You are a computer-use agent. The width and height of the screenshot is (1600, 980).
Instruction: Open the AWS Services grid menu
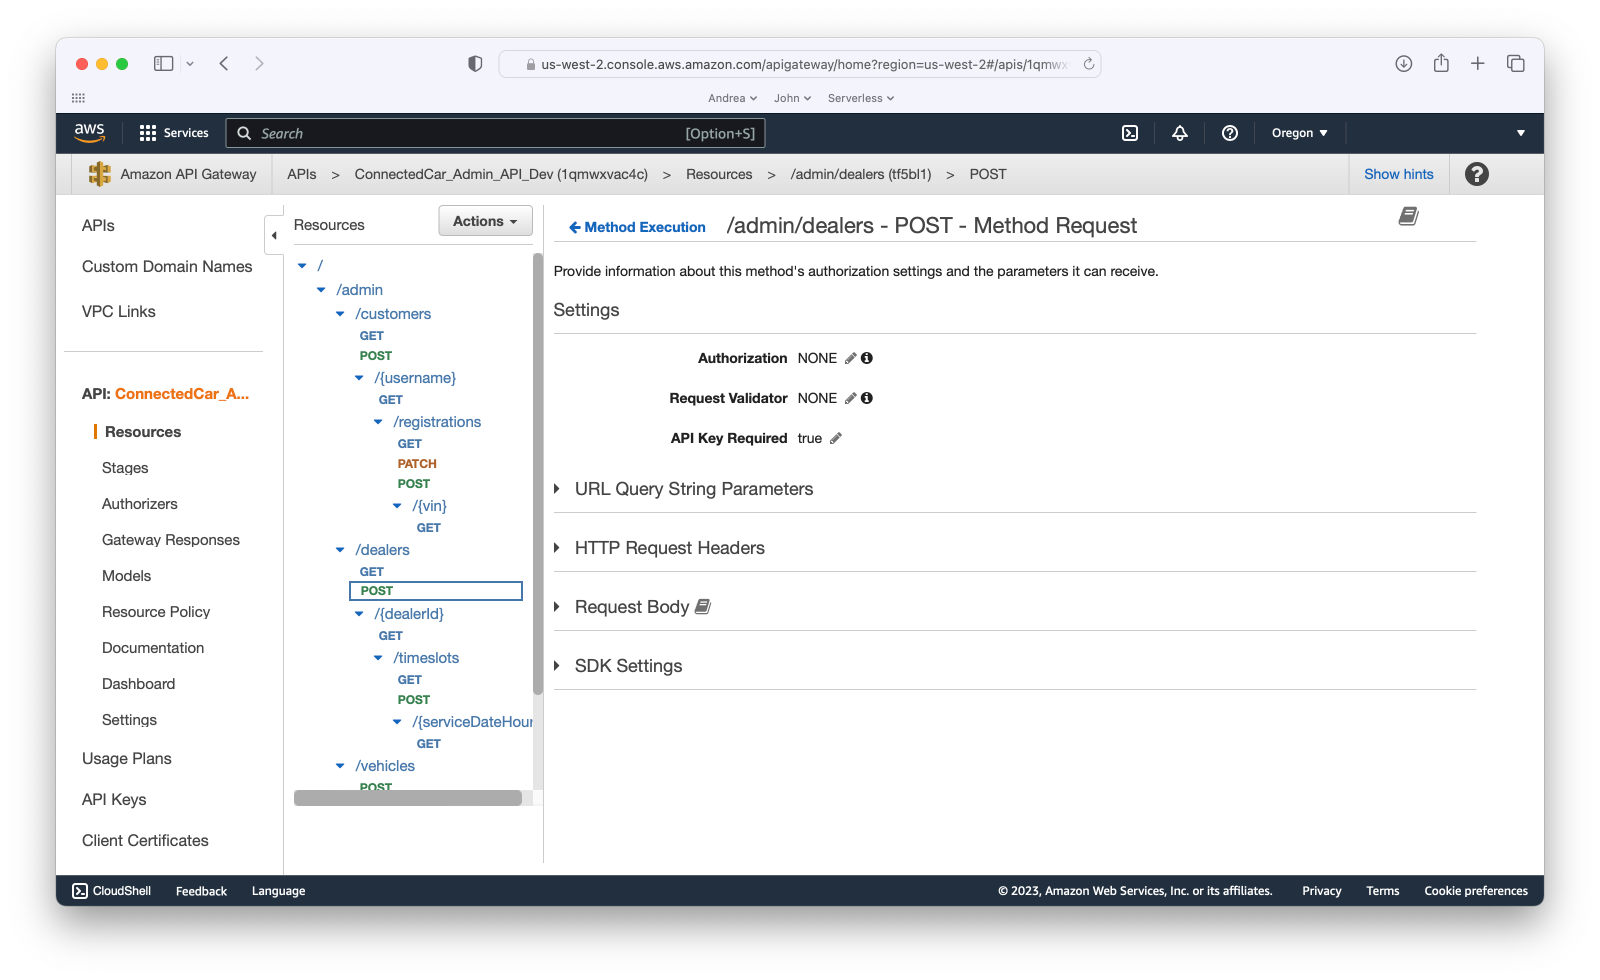coord(174,133)
